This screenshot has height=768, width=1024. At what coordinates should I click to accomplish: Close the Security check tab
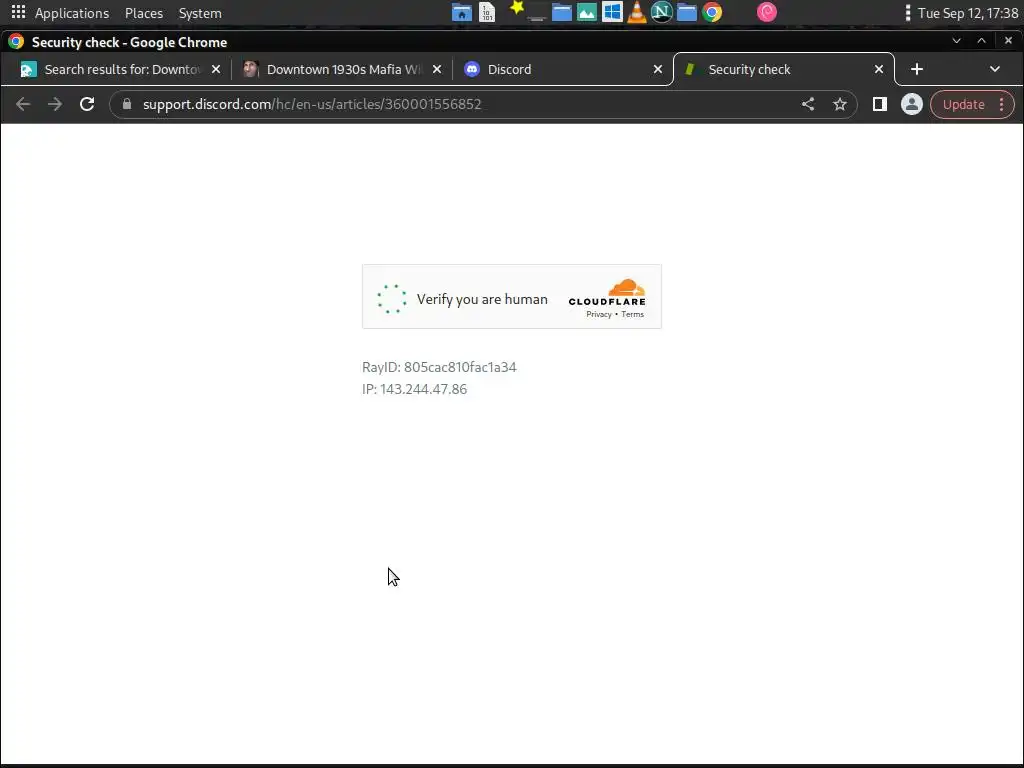pyautogui.click(x=879, y=69)
